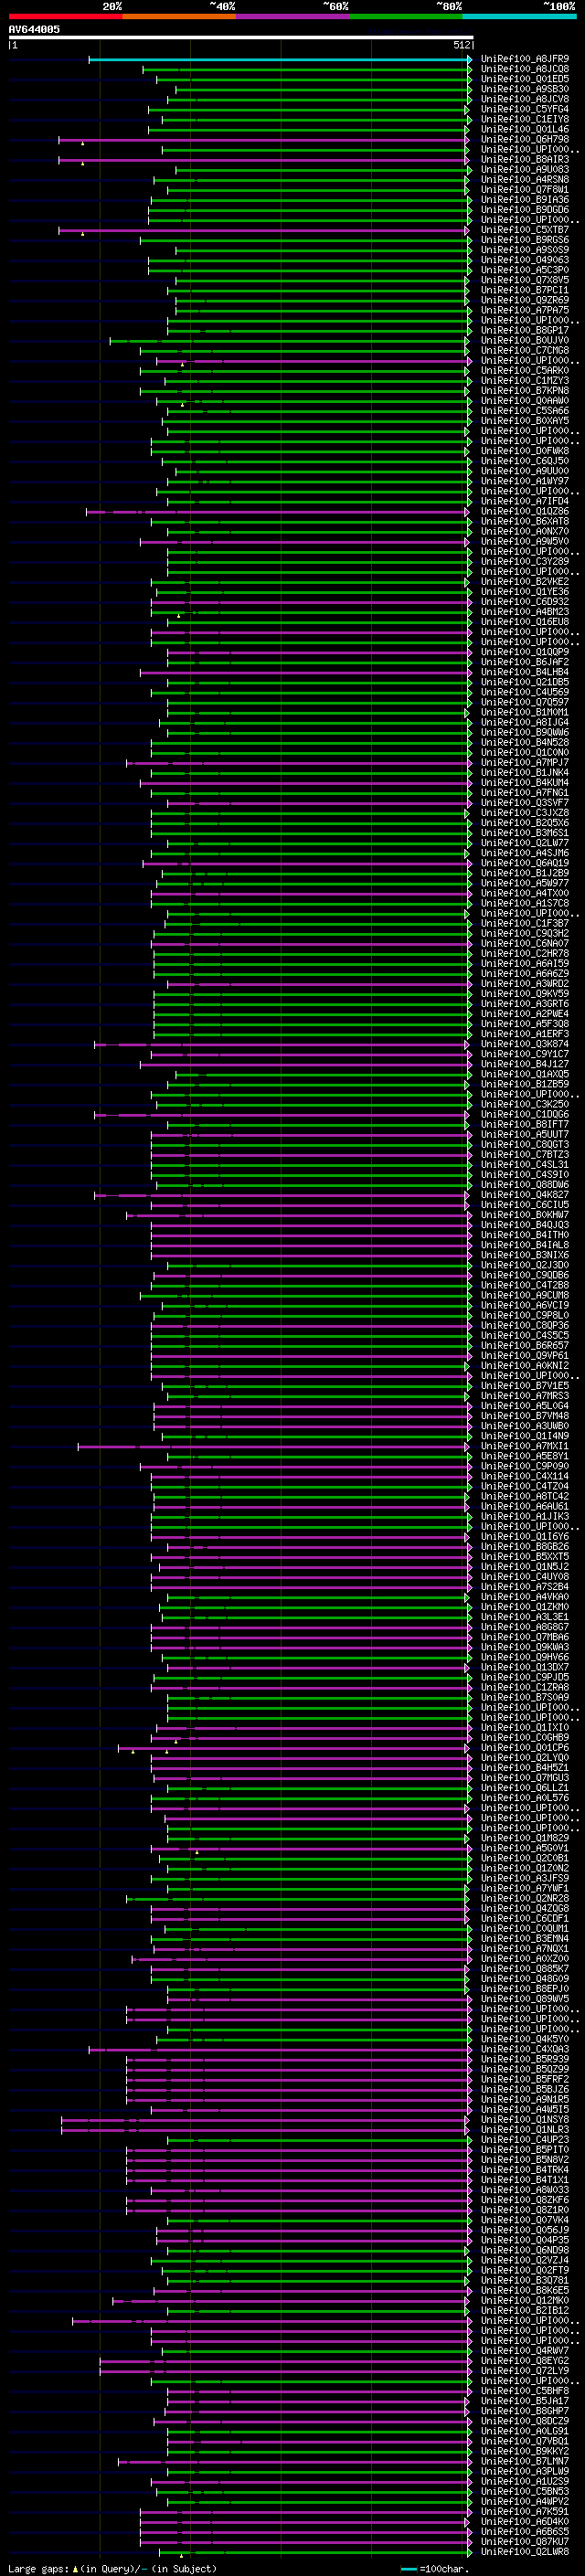Click the UniRef100_A7MPJ7 row label
The height and width of the screenshot is (2576, 585).
click(525, 763)
